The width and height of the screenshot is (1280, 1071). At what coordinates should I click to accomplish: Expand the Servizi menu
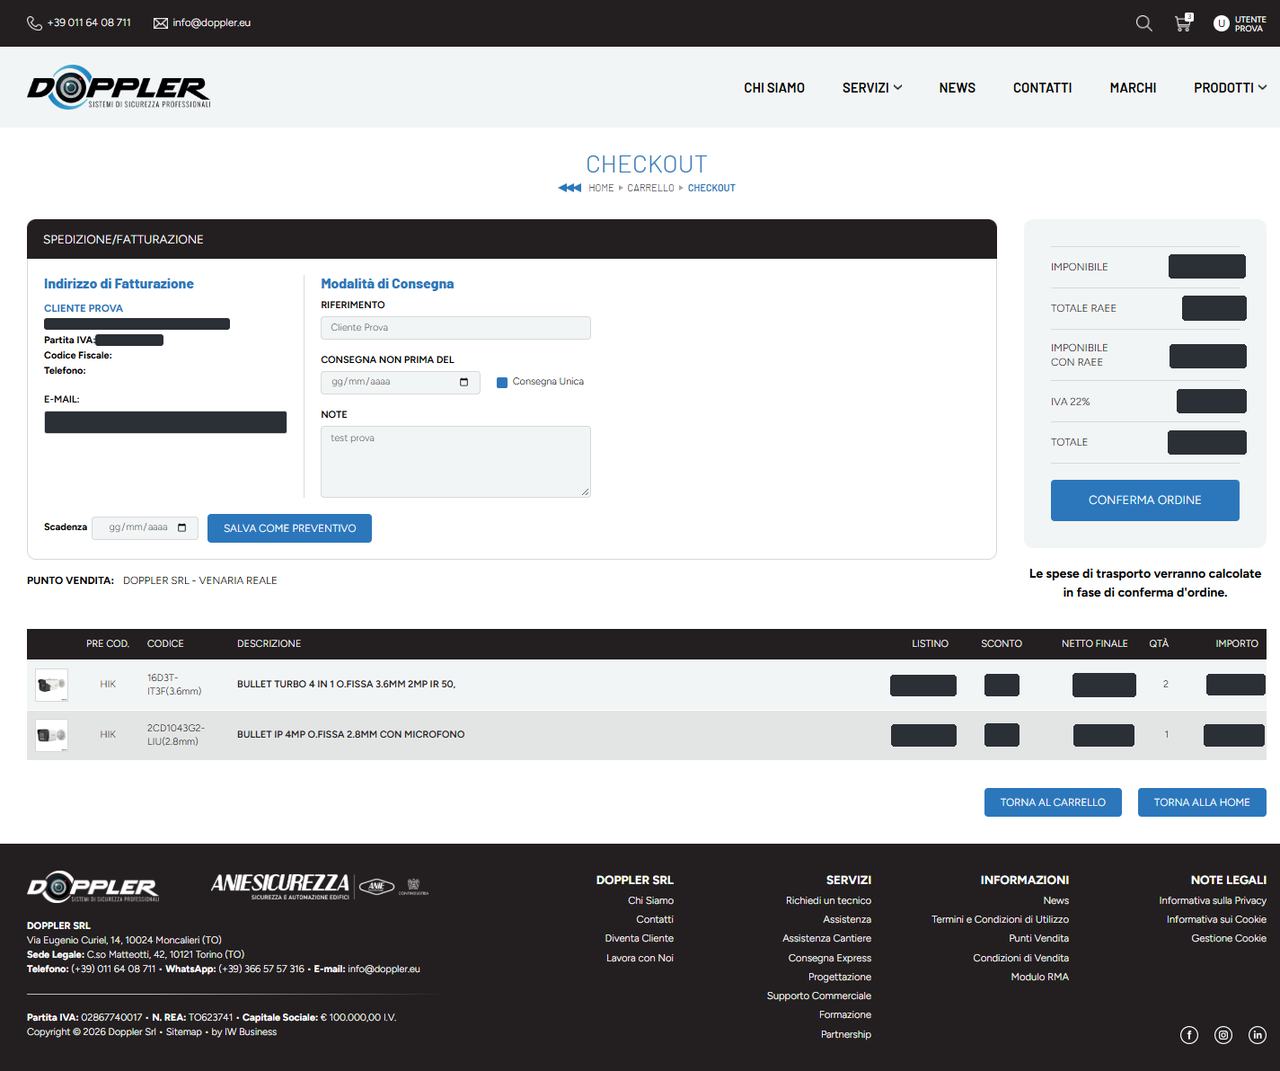pyautogui.click(x=872, y=88)
